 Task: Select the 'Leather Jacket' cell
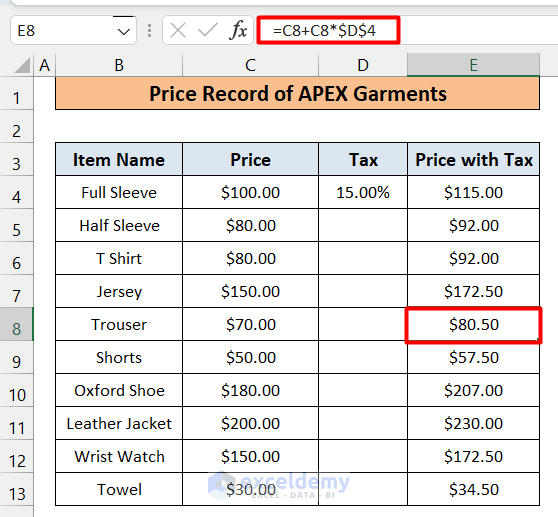coord(119,423)
